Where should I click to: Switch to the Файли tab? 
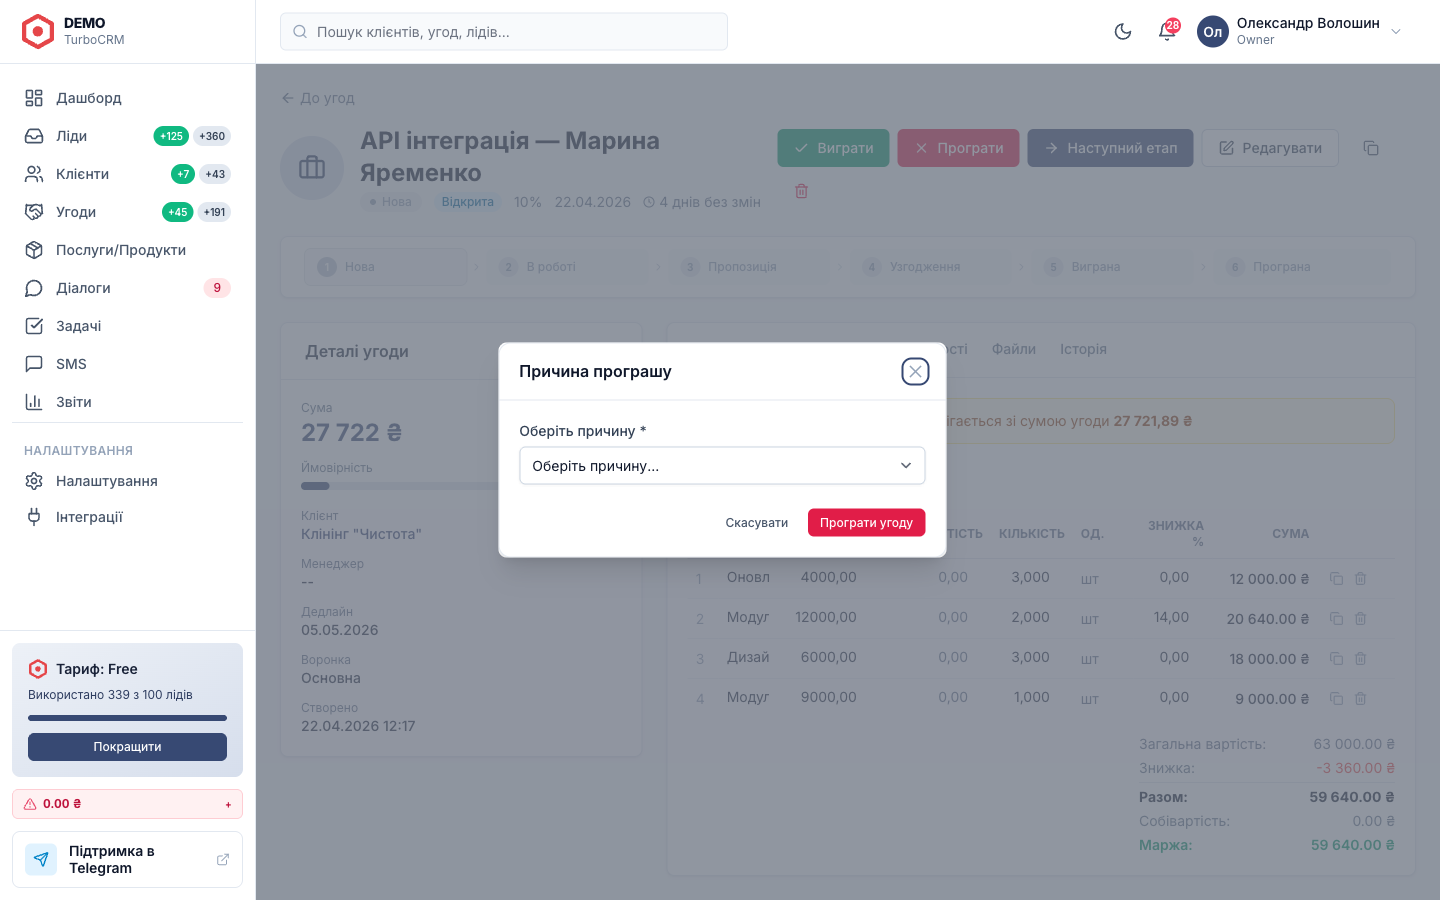click(1014, 349)
